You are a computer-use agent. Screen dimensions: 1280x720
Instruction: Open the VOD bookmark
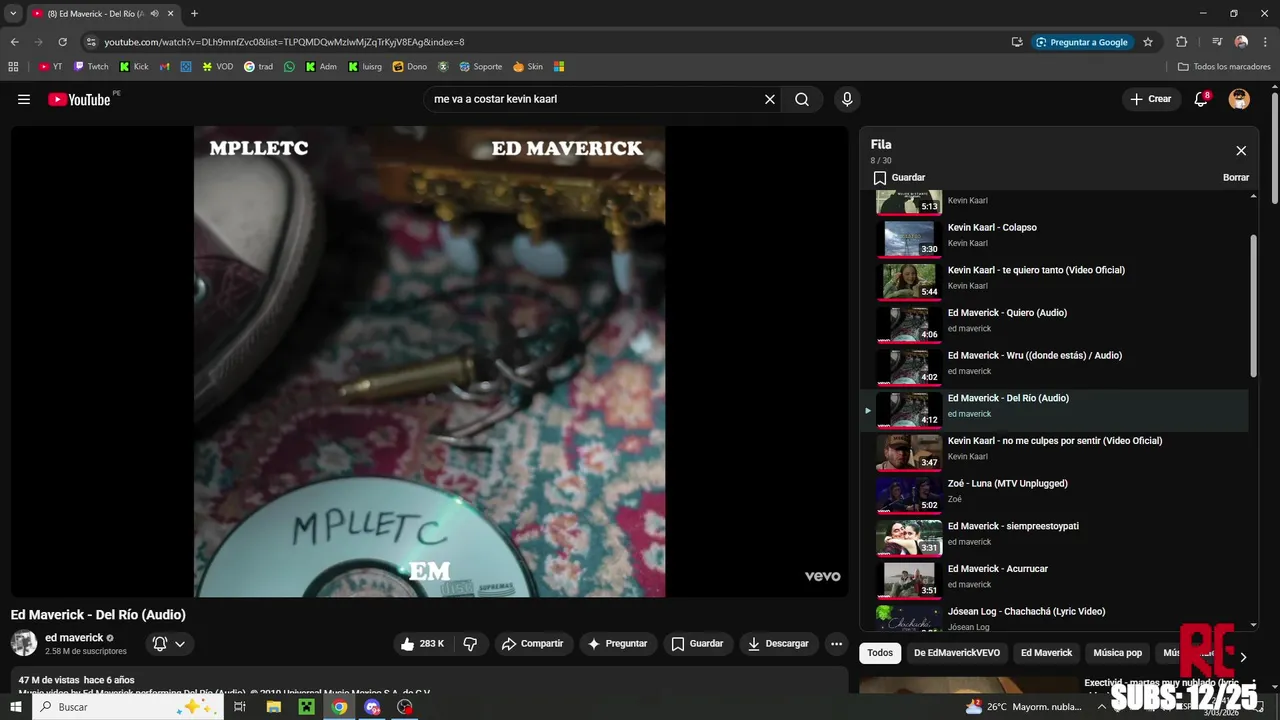coord(217,67)
